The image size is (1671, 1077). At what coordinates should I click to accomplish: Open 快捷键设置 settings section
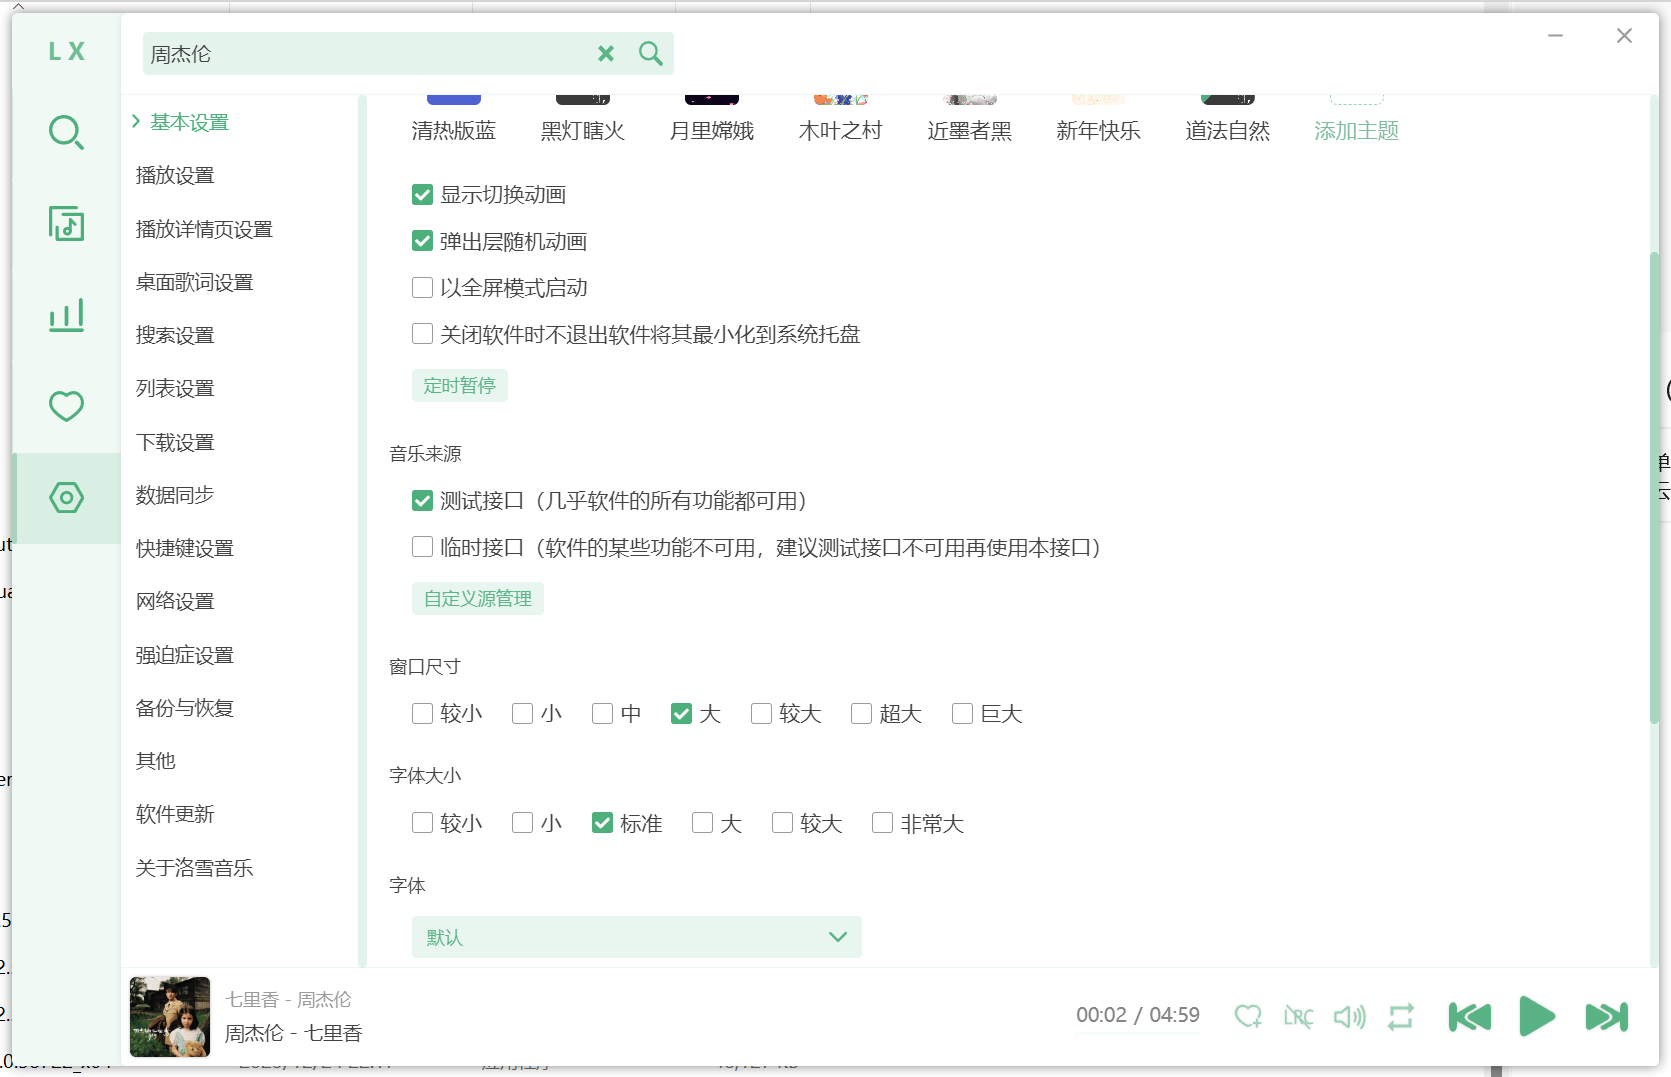coord(185,548)
